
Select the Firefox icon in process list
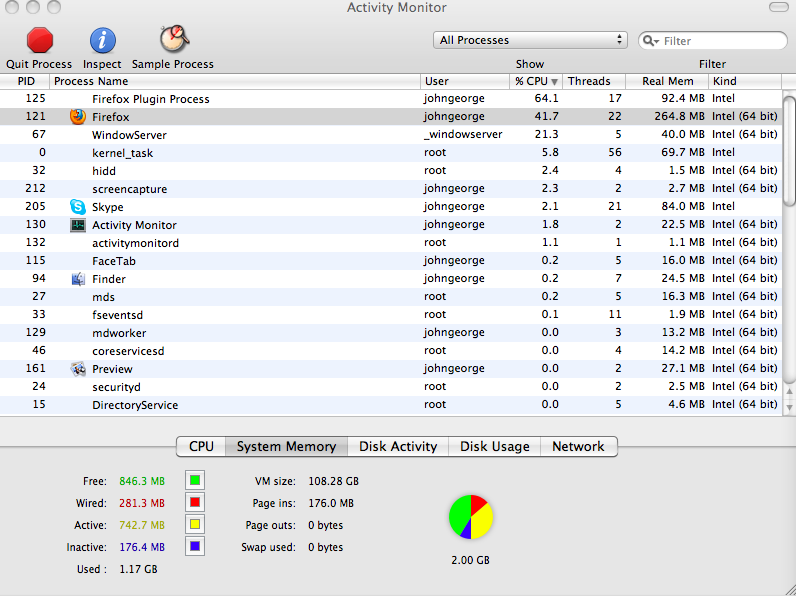[x=78, y=117]
